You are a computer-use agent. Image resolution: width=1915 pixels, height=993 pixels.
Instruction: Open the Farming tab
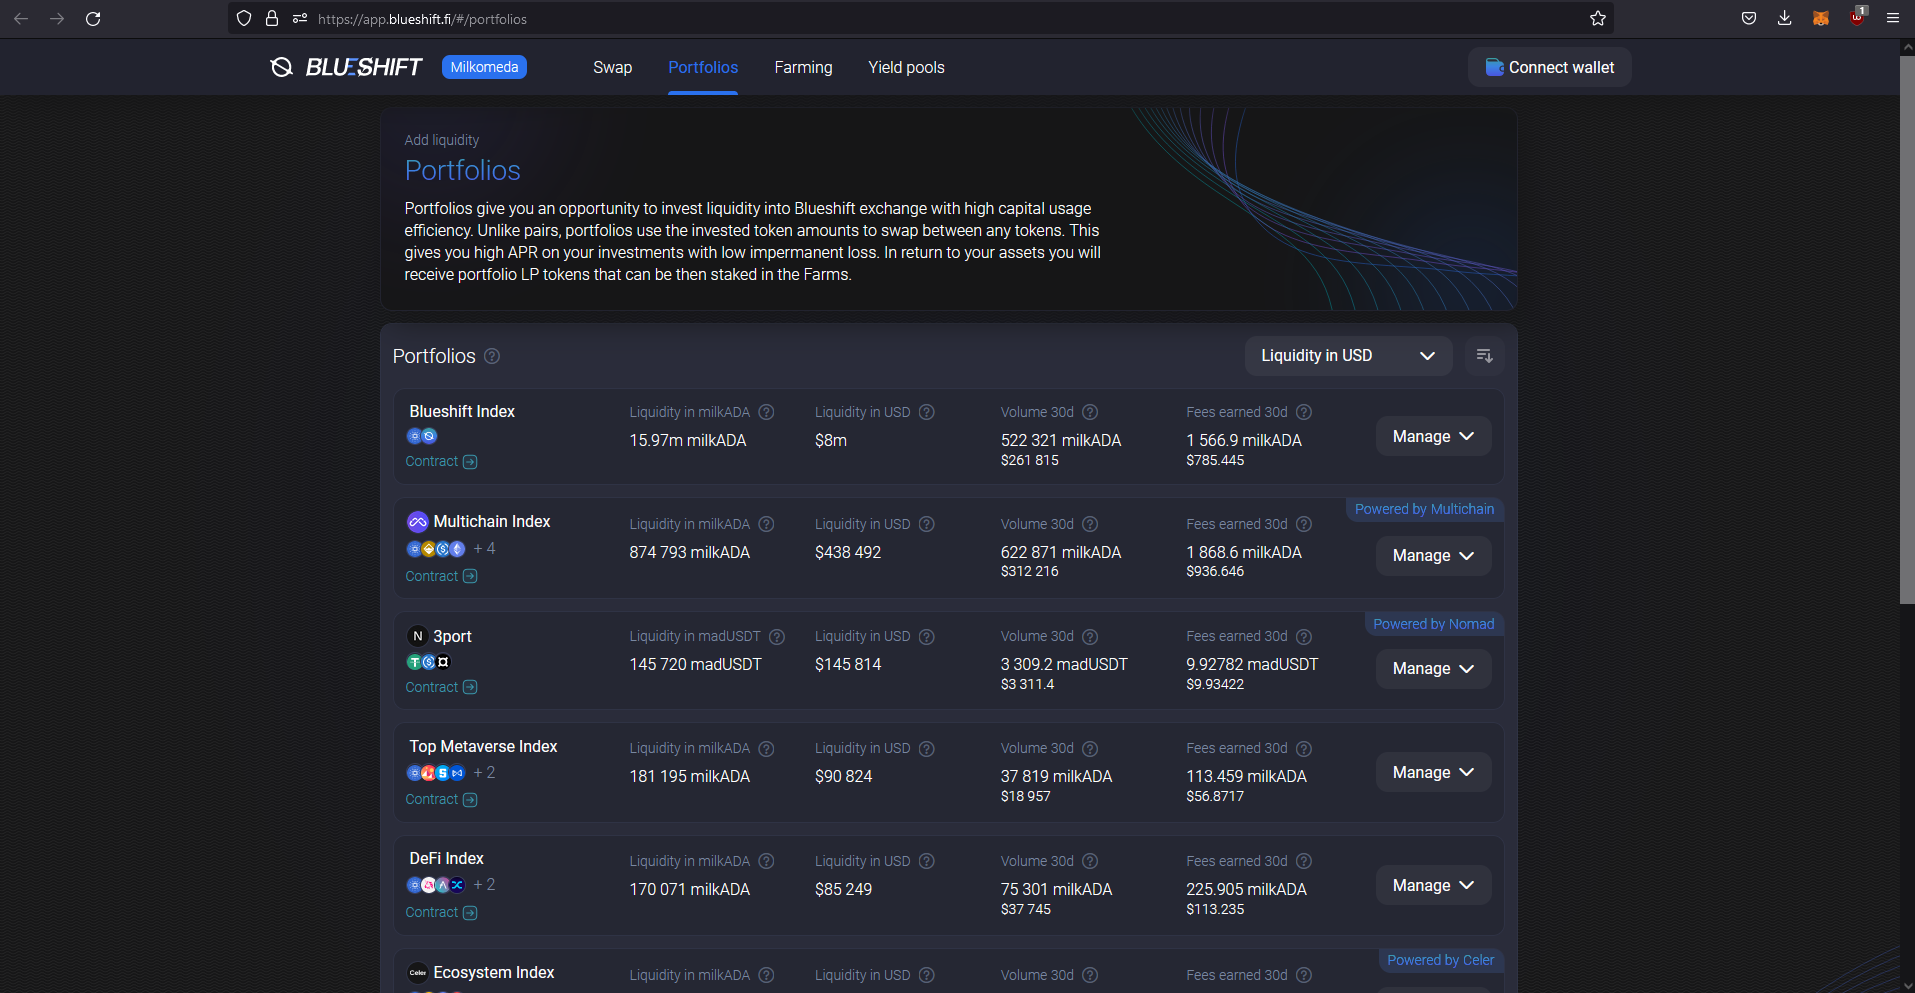[803, 67]
